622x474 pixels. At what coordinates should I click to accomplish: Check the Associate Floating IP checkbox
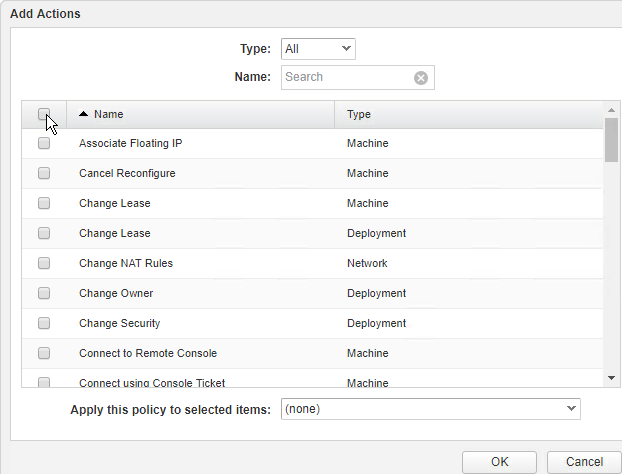44,144
